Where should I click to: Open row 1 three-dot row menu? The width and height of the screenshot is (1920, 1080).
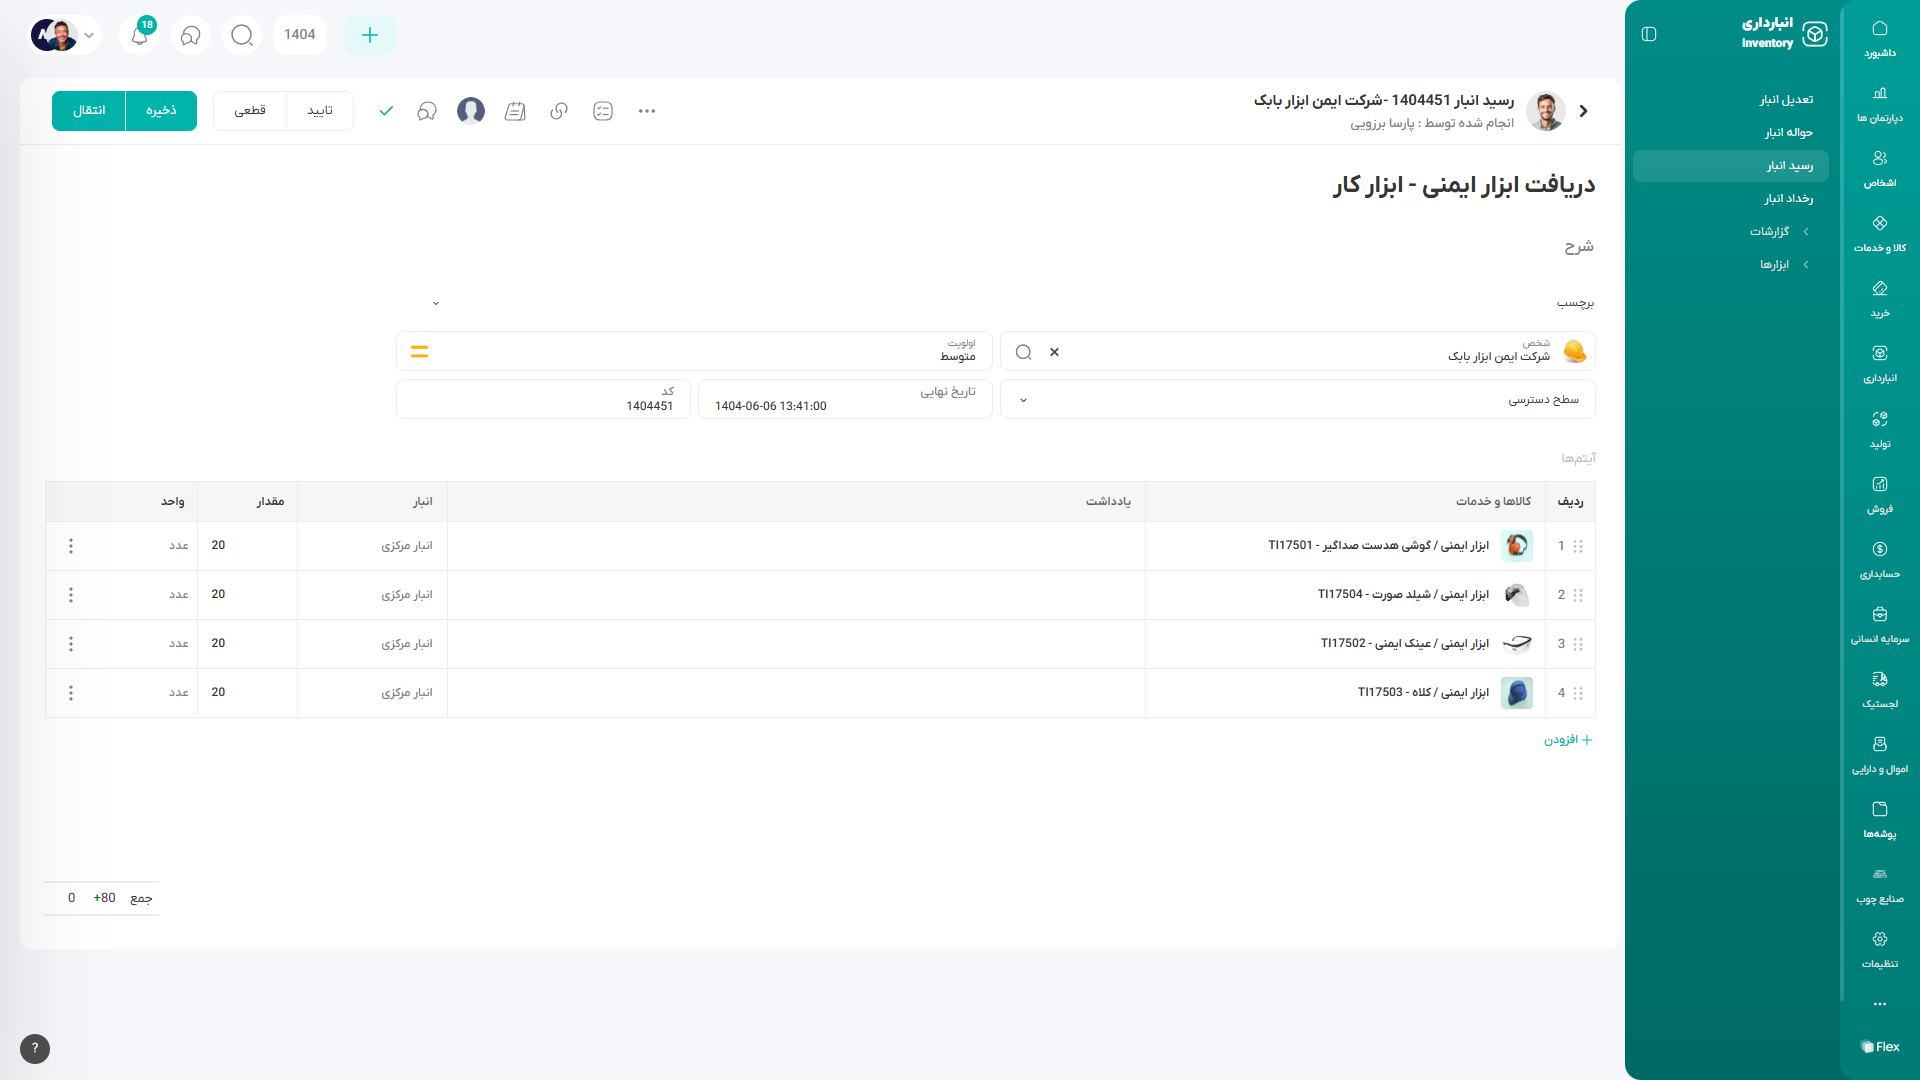click(71, 546)
